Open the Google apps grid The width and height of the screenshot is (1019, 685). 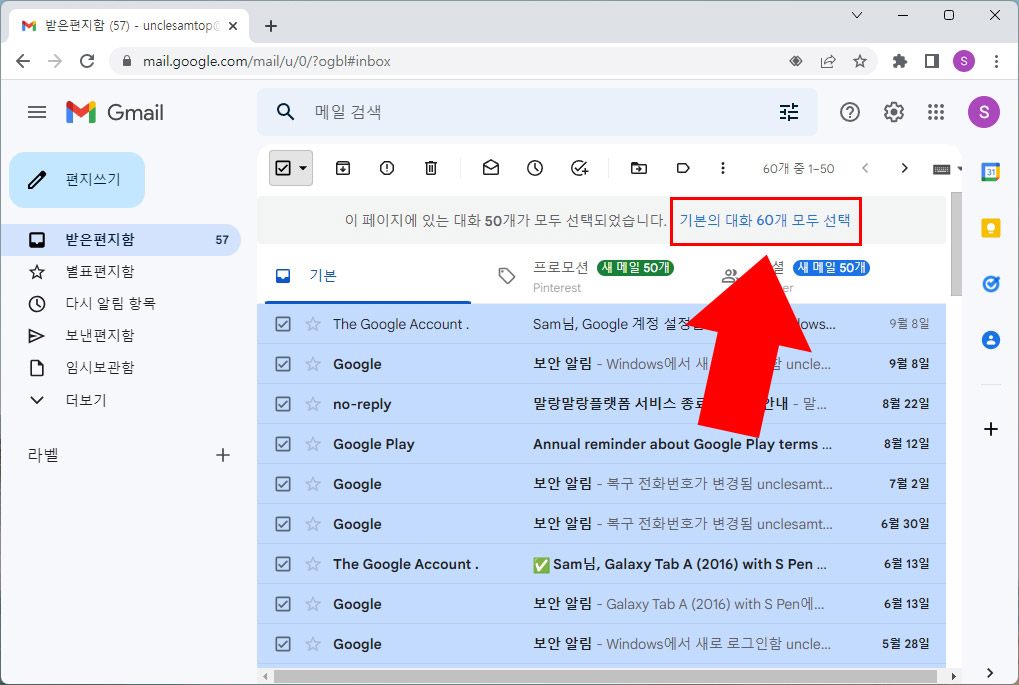point(936,112)
